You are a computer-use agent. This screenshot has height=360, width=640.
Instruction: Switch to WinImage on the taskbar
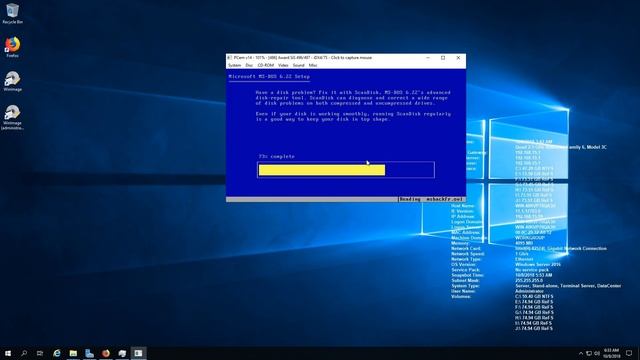click(122, 353)
